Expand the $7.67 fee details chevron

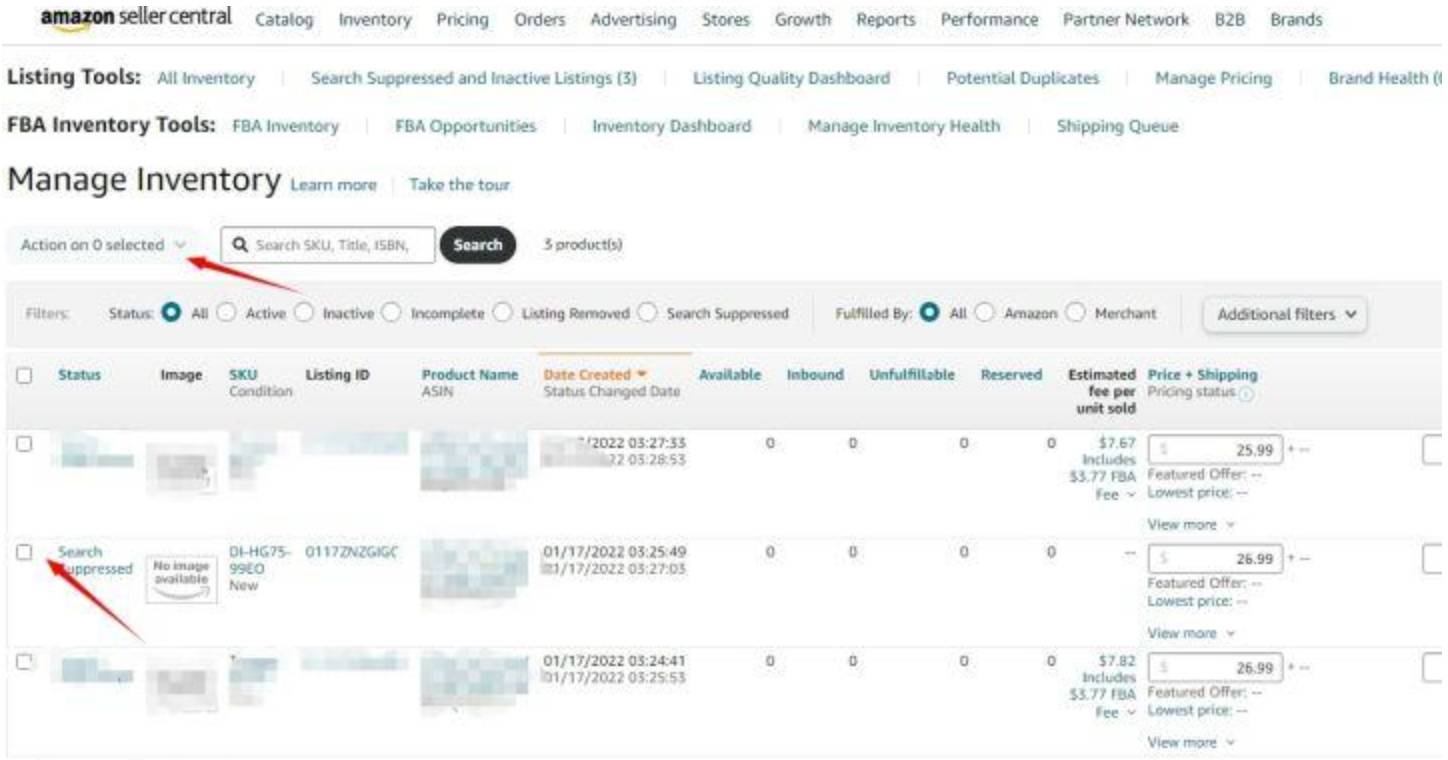(x=1130, y=496)
